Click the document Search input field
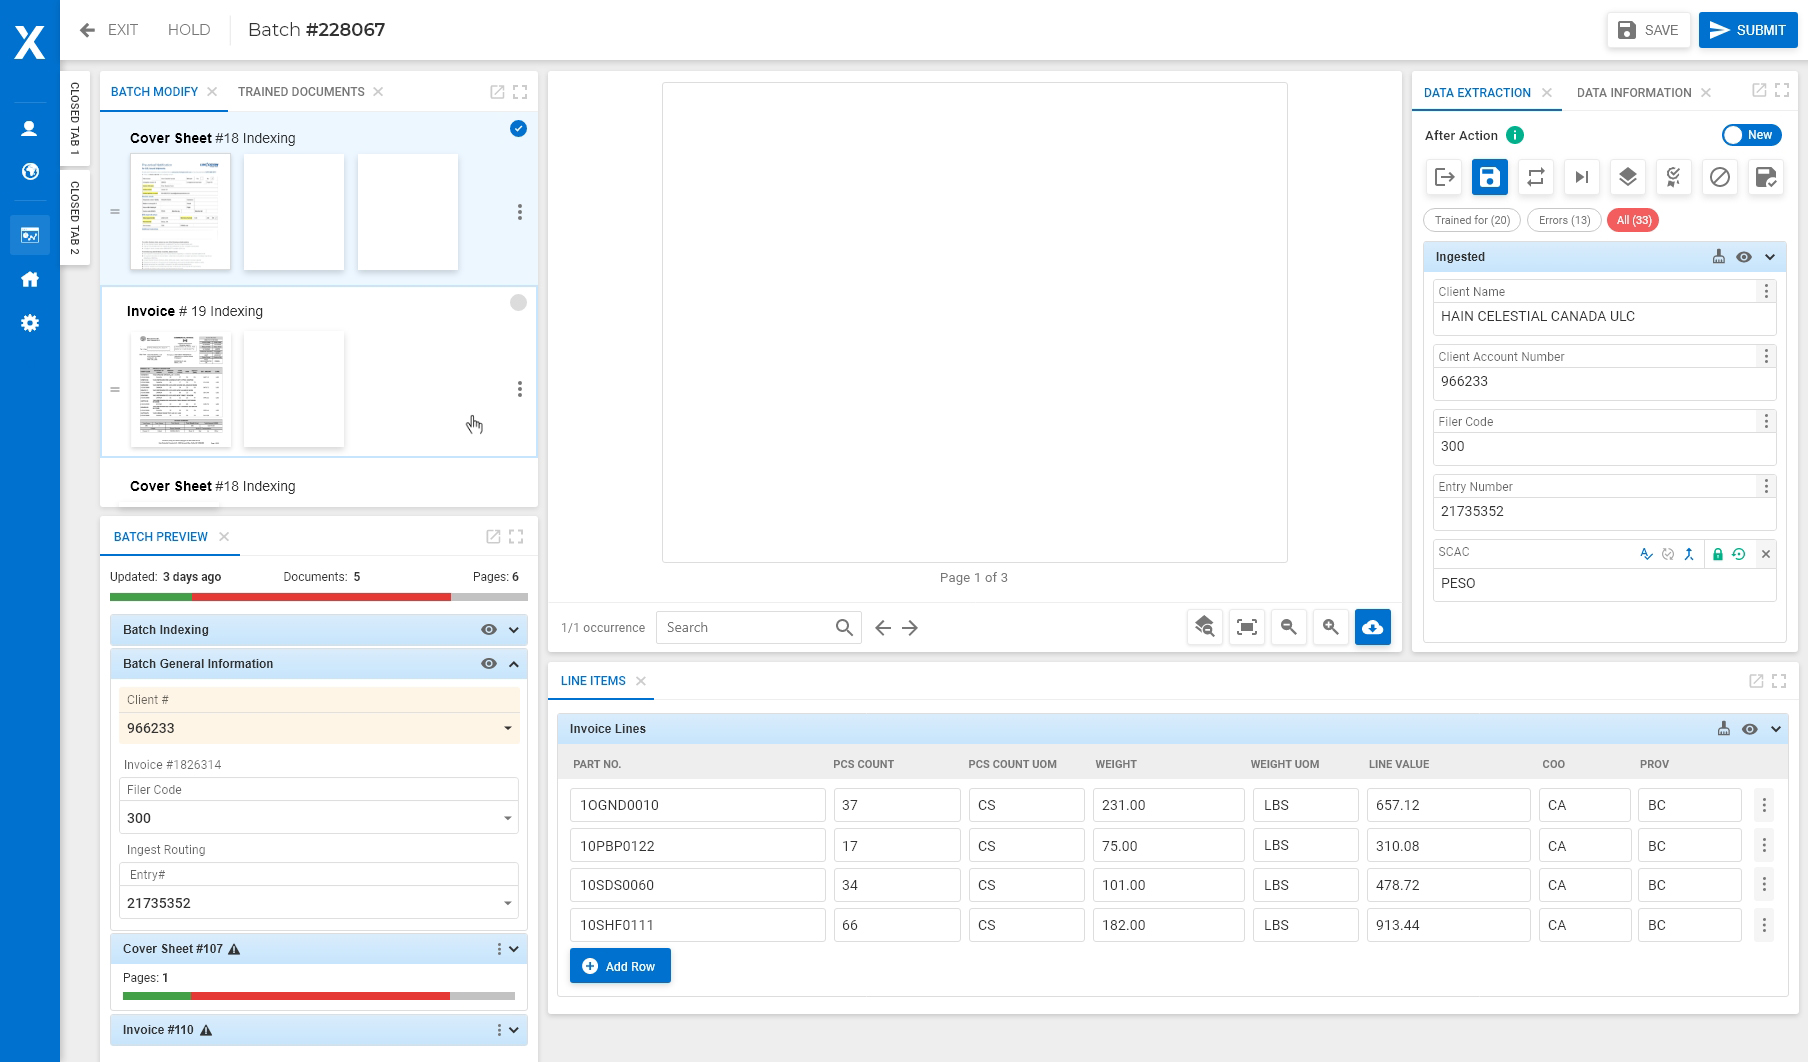Viewport: 1808px width, 1062px height. 745,628
